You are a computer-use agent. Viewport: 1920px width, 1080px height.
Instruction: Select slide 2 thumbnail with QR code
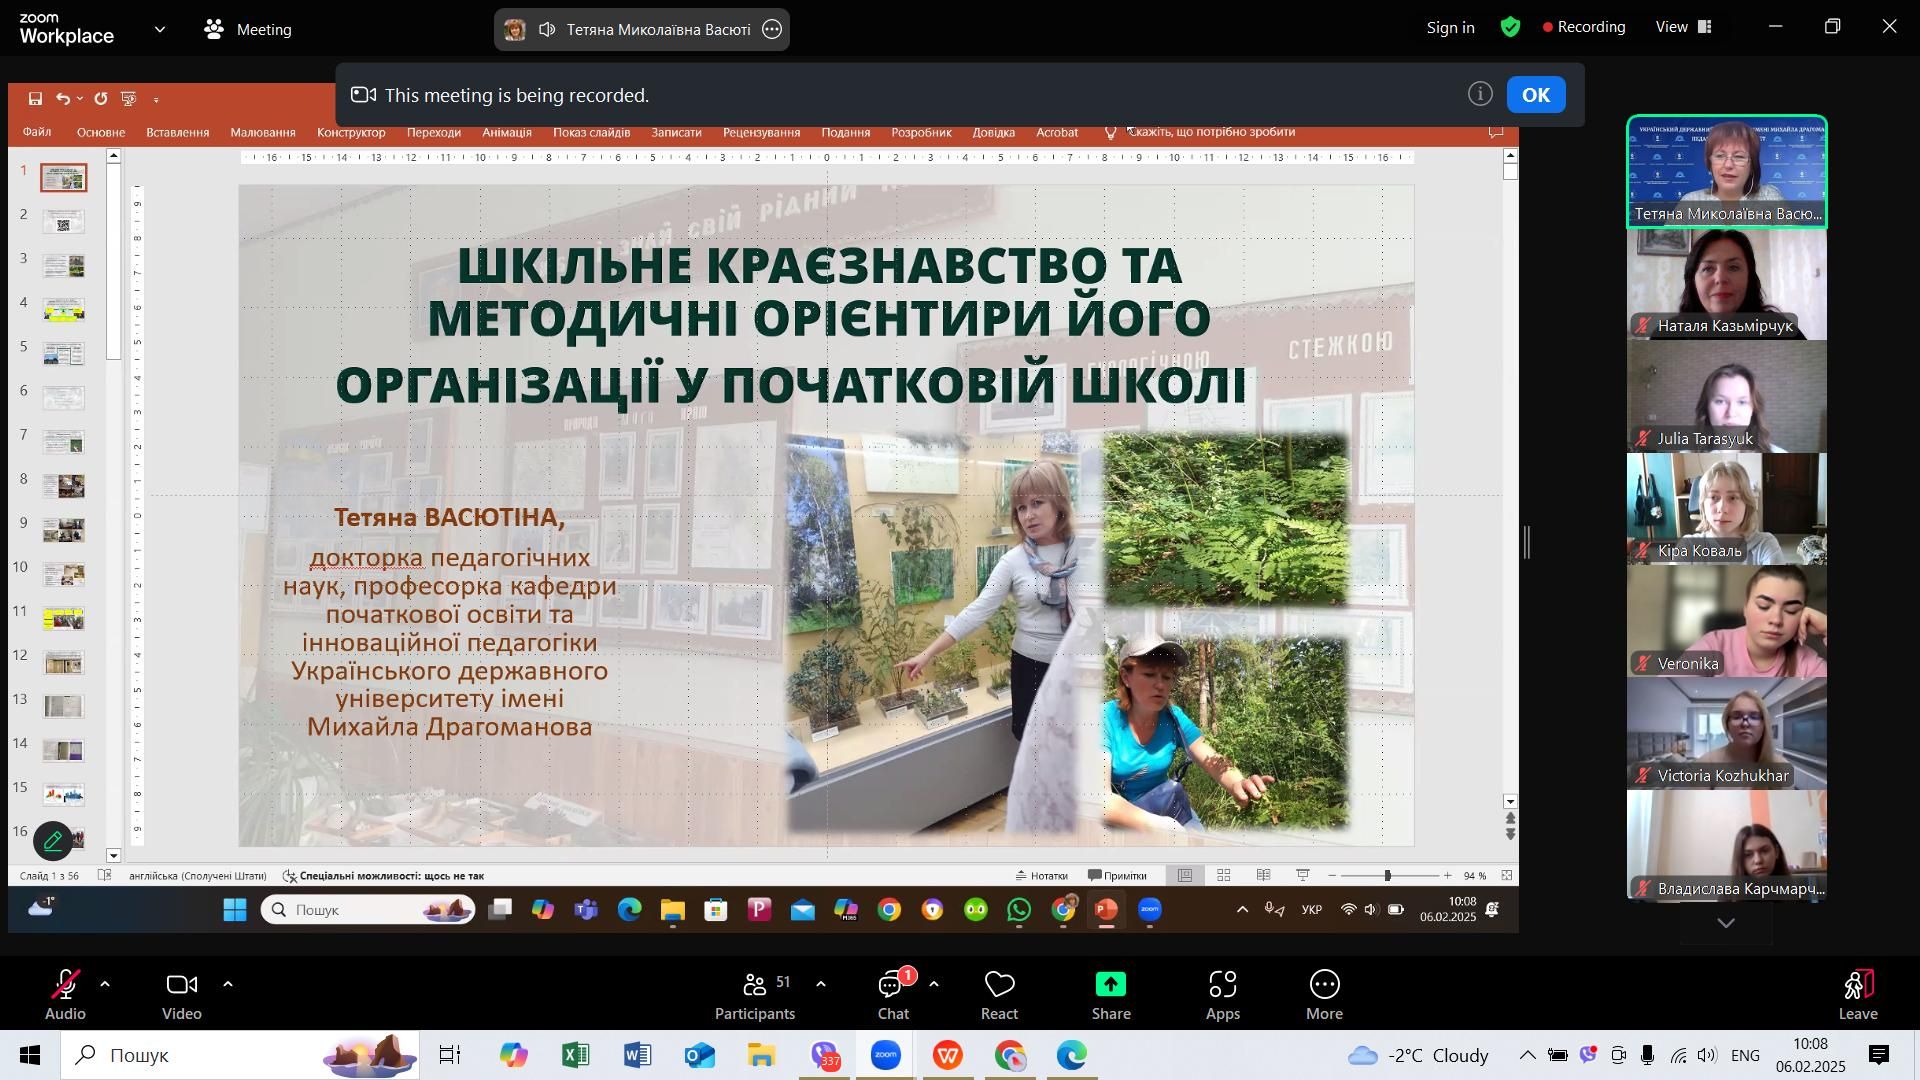click(x=64, y=222)
